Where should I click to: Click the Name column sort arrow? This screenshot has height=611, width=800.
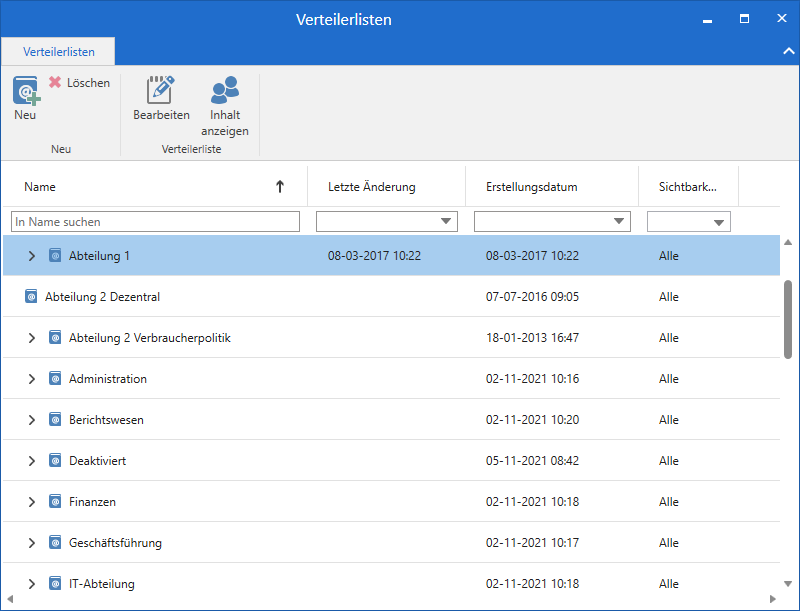coord(280,187)
